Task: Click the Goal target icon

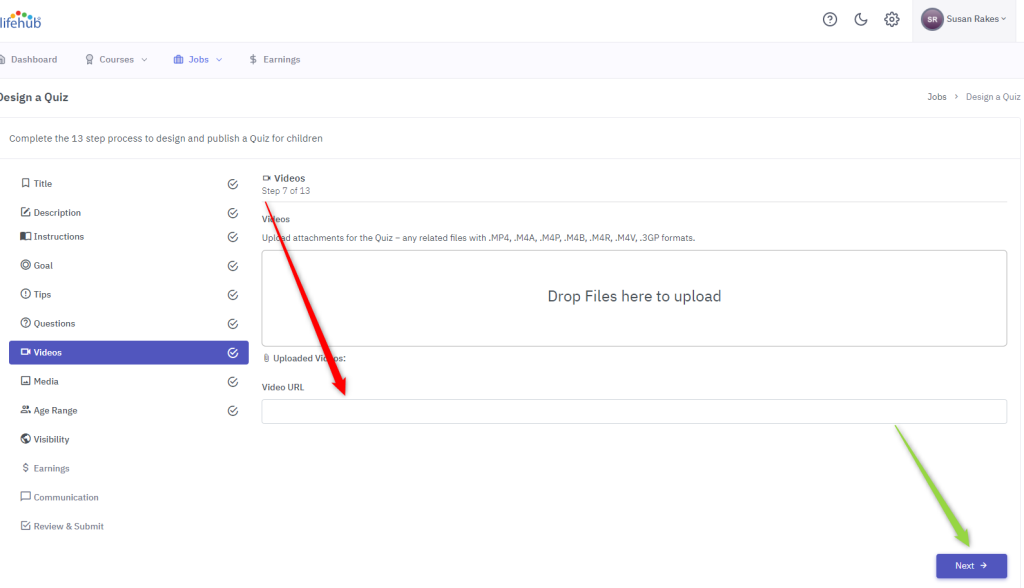Action: (x=25, y=265)
